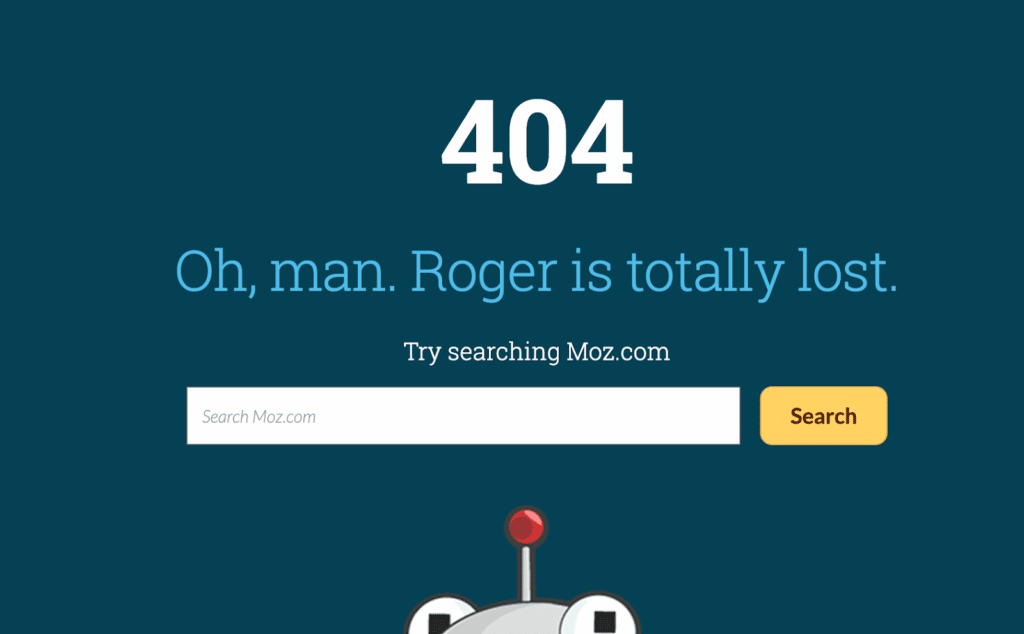The height and width of the screenshot is (634, 1024).
Task: Click Roger the robot's left eye
Action: click(441, 616)
